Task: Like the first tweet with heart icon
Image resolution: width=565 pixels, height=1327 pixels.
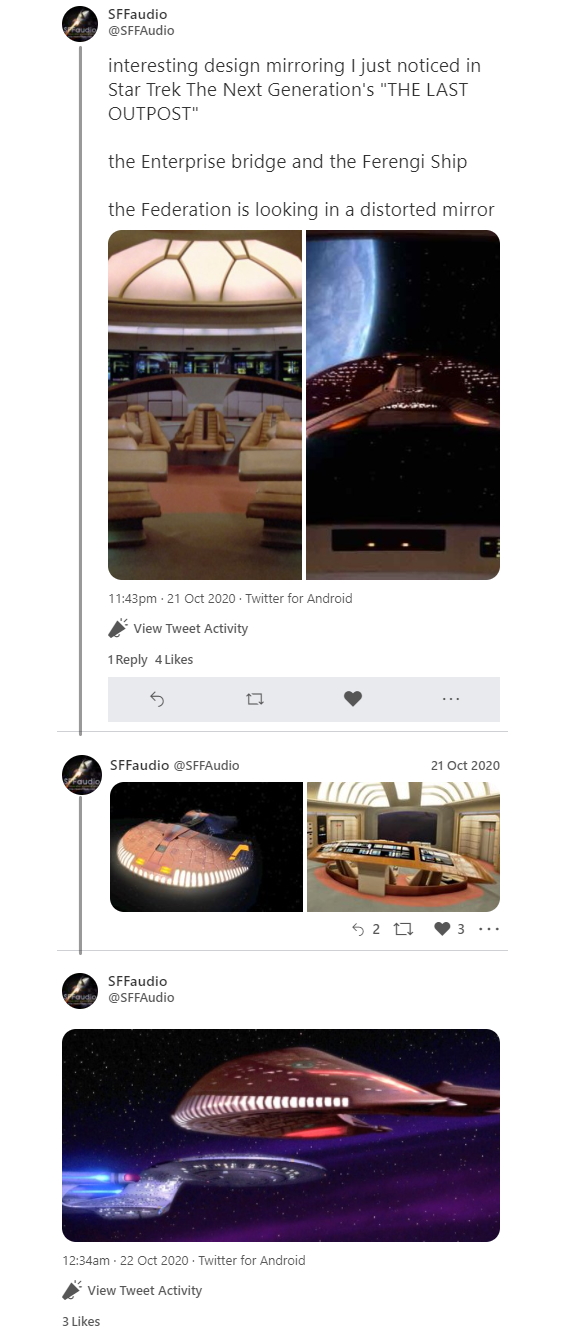Action: pos(352,699)
